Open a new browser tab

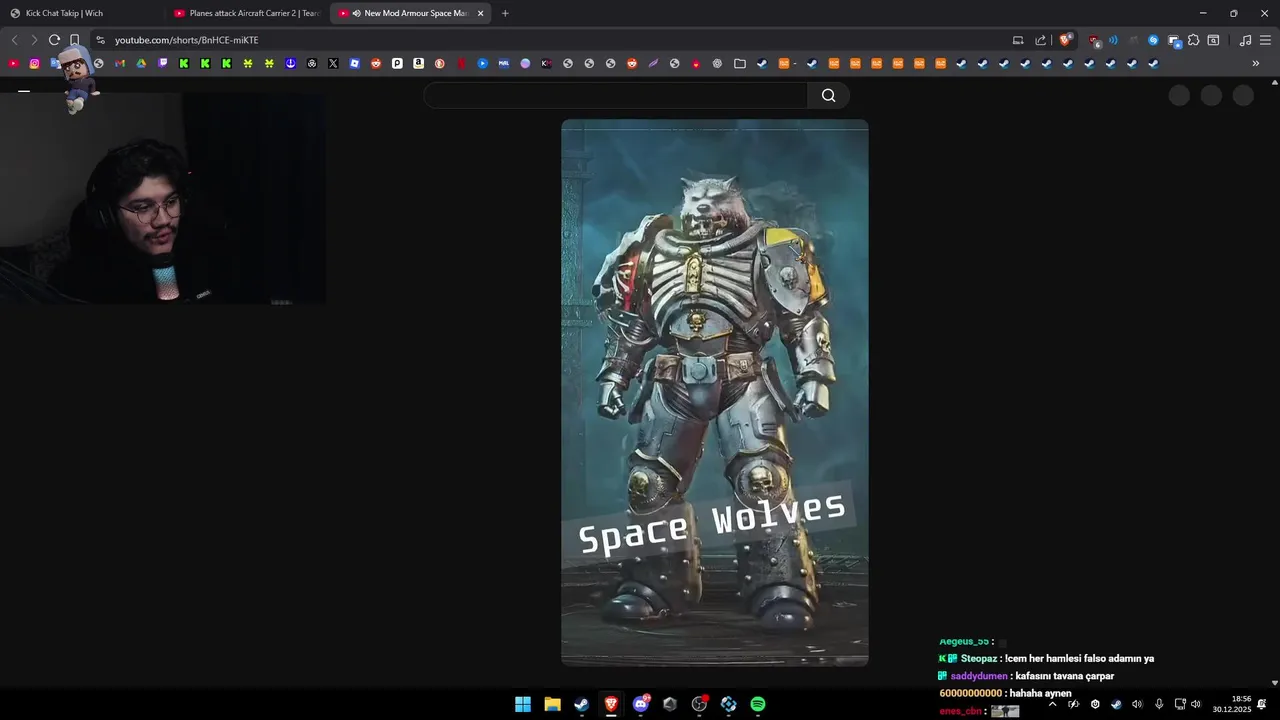505,13
